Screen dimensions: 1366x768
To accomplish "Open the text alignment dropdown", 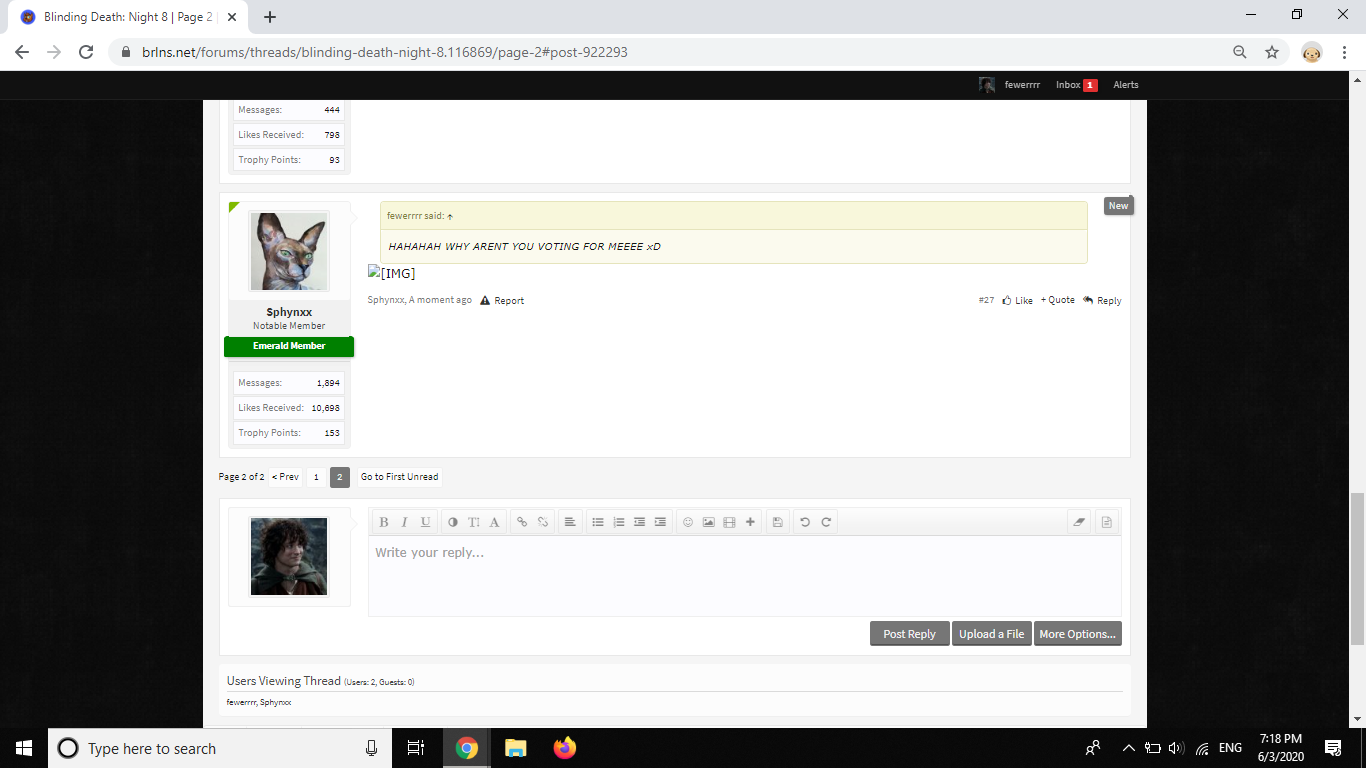I will (x=570, y=522).
